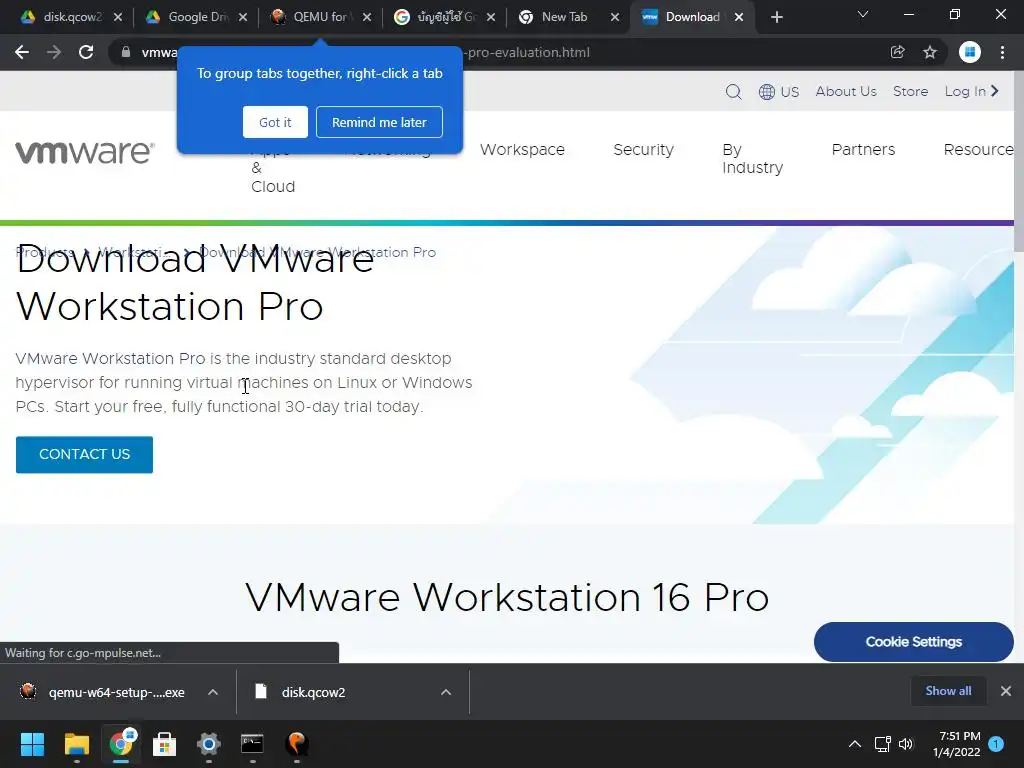Close the Google Drive tab

(x=243, y=17)
